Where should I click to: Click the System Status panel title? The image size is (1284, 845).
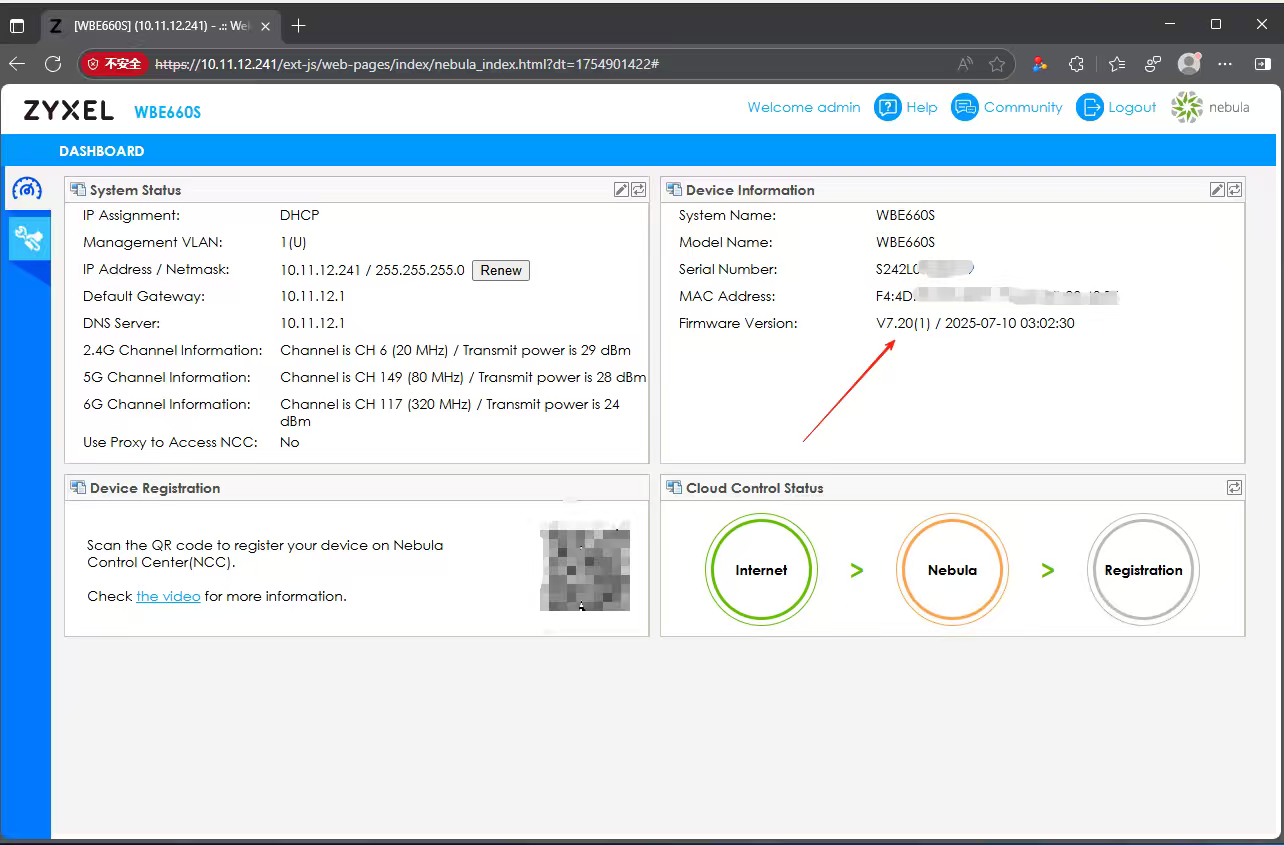[x=135, y=190]
